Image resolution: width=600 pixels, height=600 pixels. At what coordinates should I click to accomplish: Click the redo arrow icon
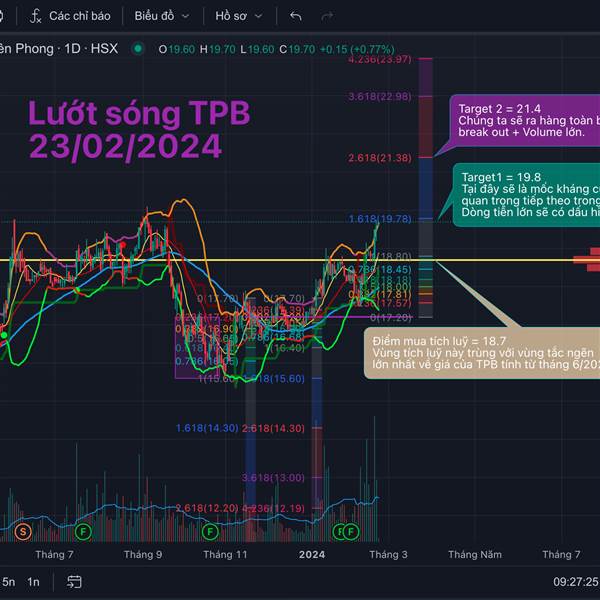tap(327, 16)
